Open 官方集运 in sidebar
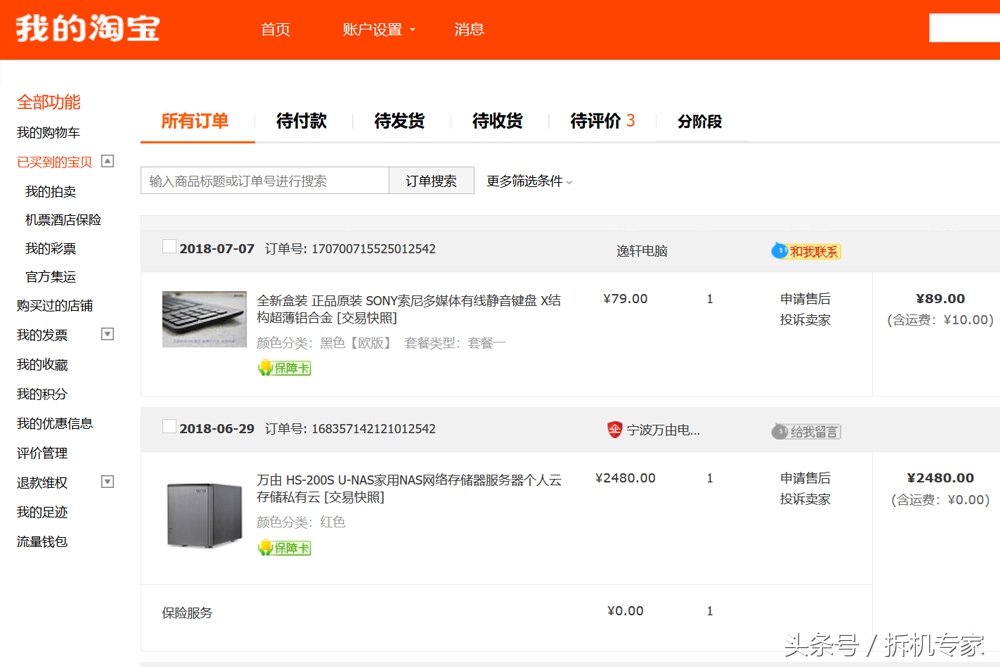This screenshot has height=667, width=1000. point(50,276)
